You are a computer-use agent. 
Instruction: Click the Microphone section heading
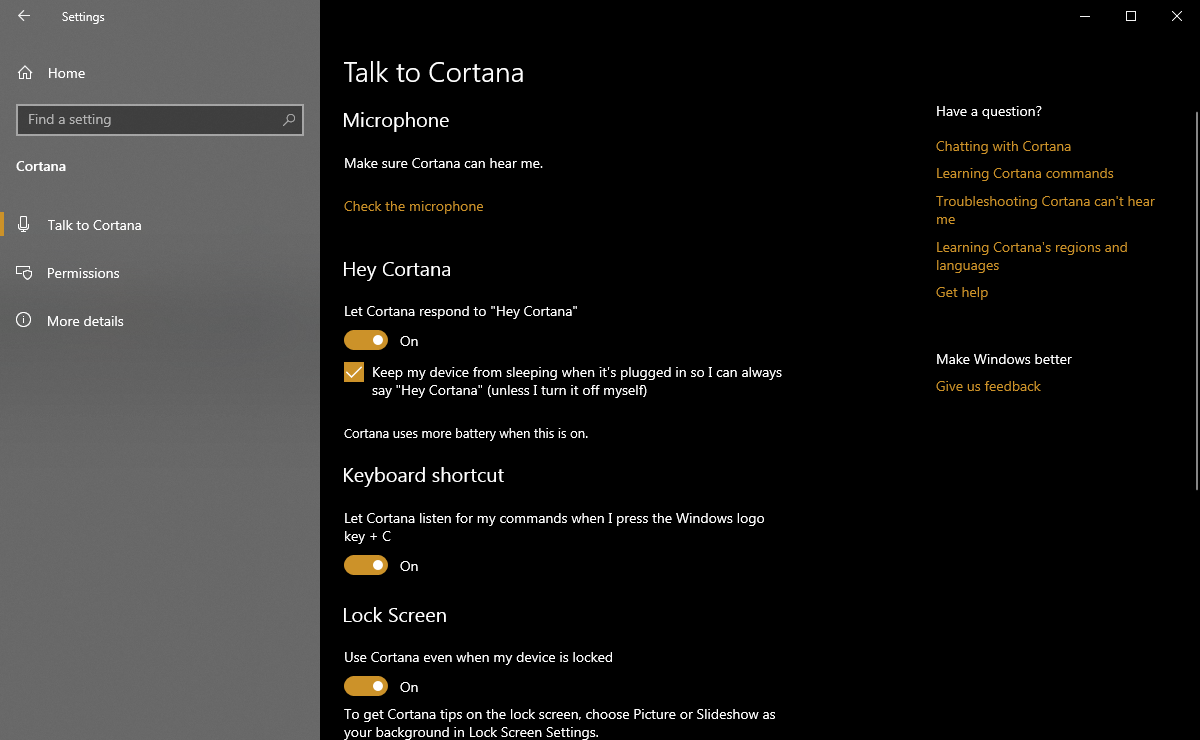396,120
